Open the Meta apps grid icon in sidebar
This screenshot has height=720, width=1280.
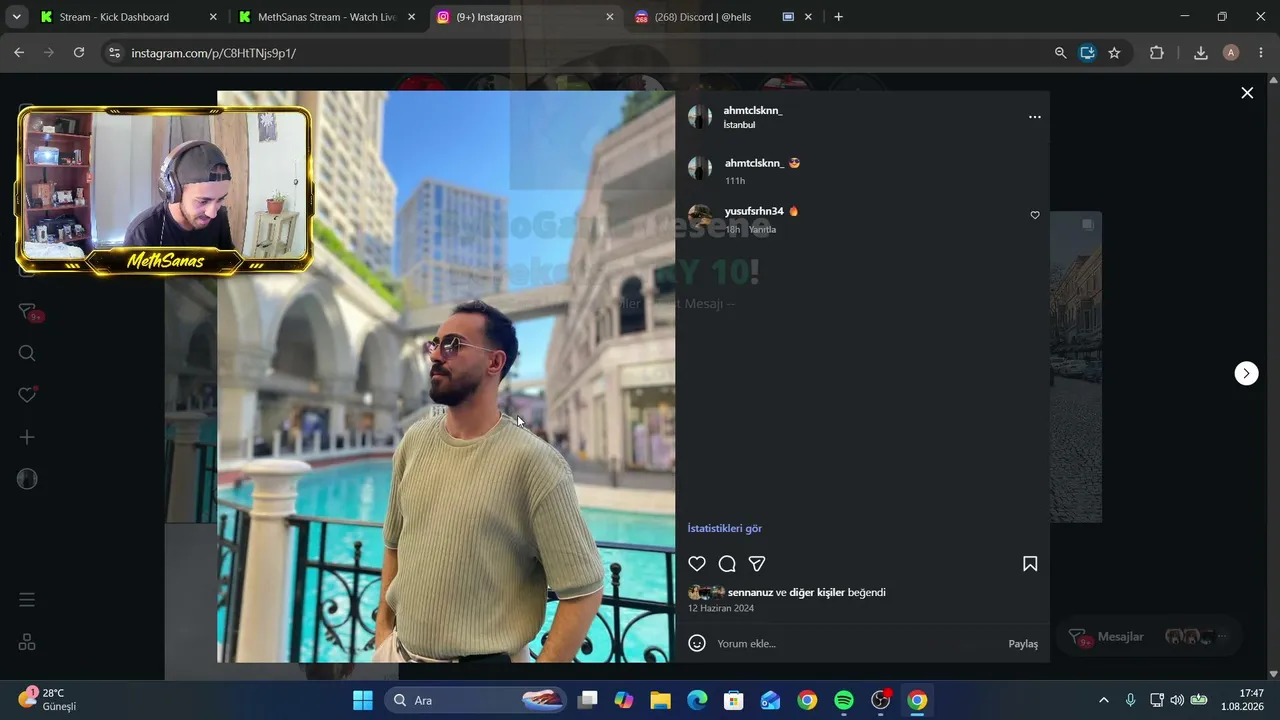[27, 642]
